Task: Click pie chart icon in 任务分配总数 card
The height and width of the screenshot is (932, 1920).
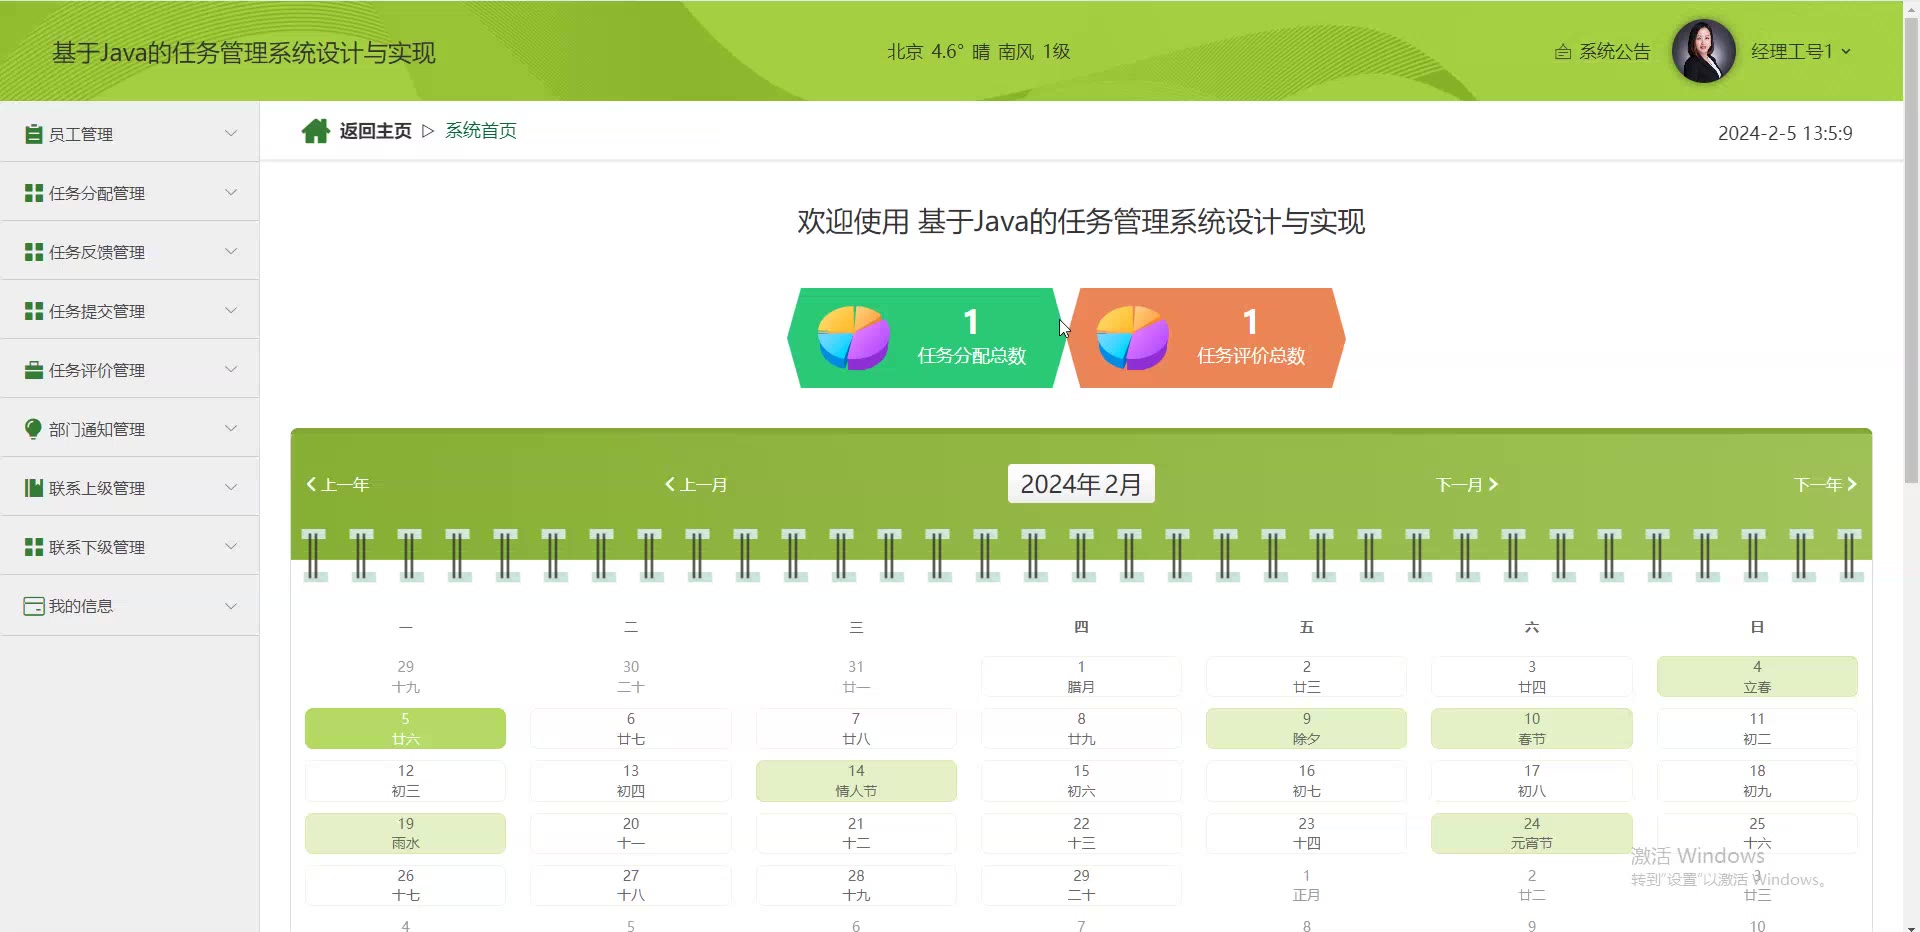Action: [853, 338]
